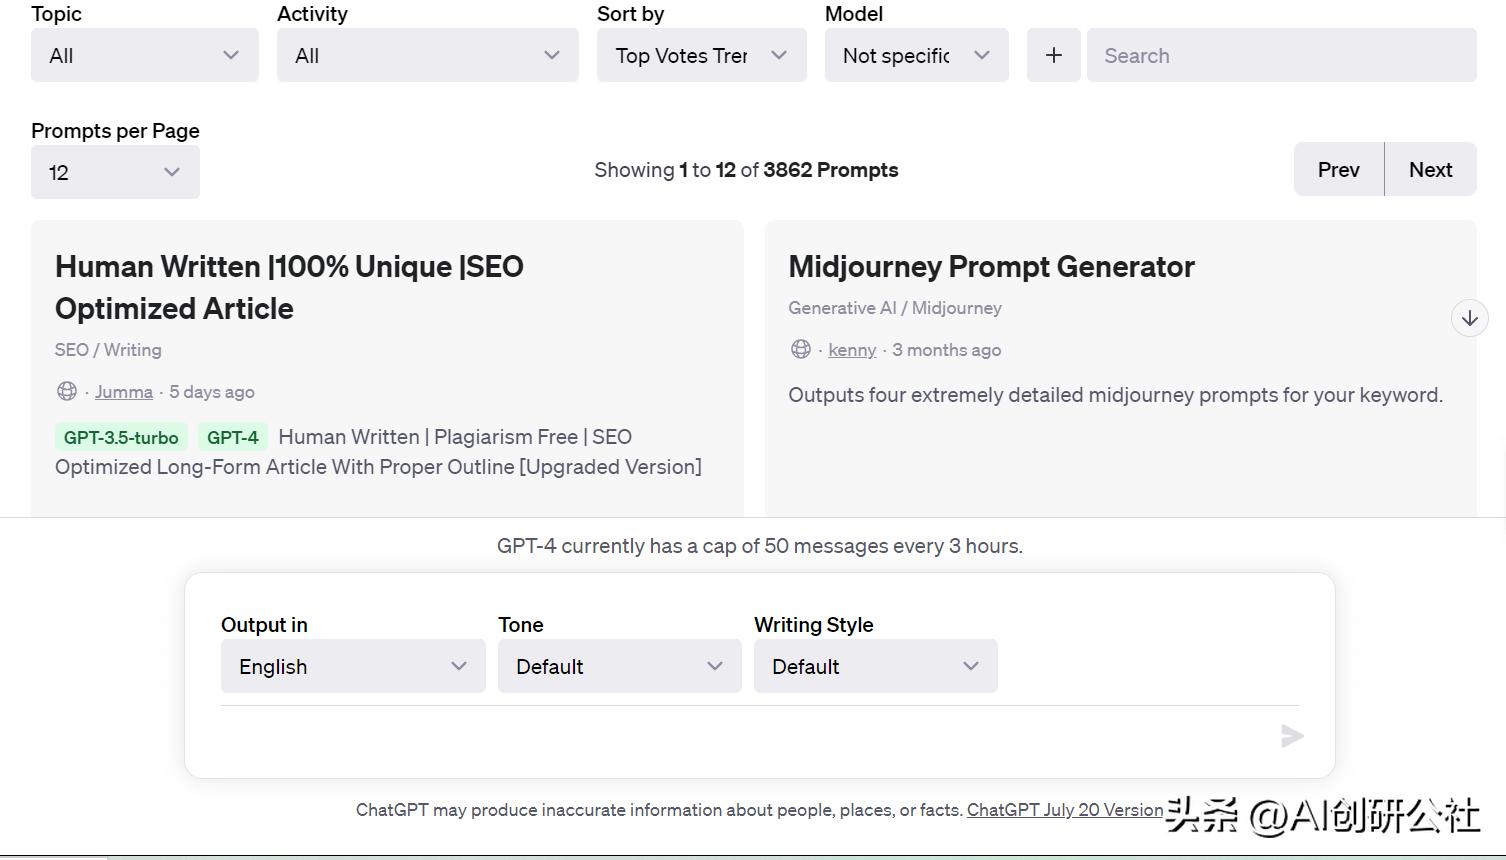1506x860 pixels.
Task: Click the scroll-down arrow circle icon
Action: [x=1469, y=319]
